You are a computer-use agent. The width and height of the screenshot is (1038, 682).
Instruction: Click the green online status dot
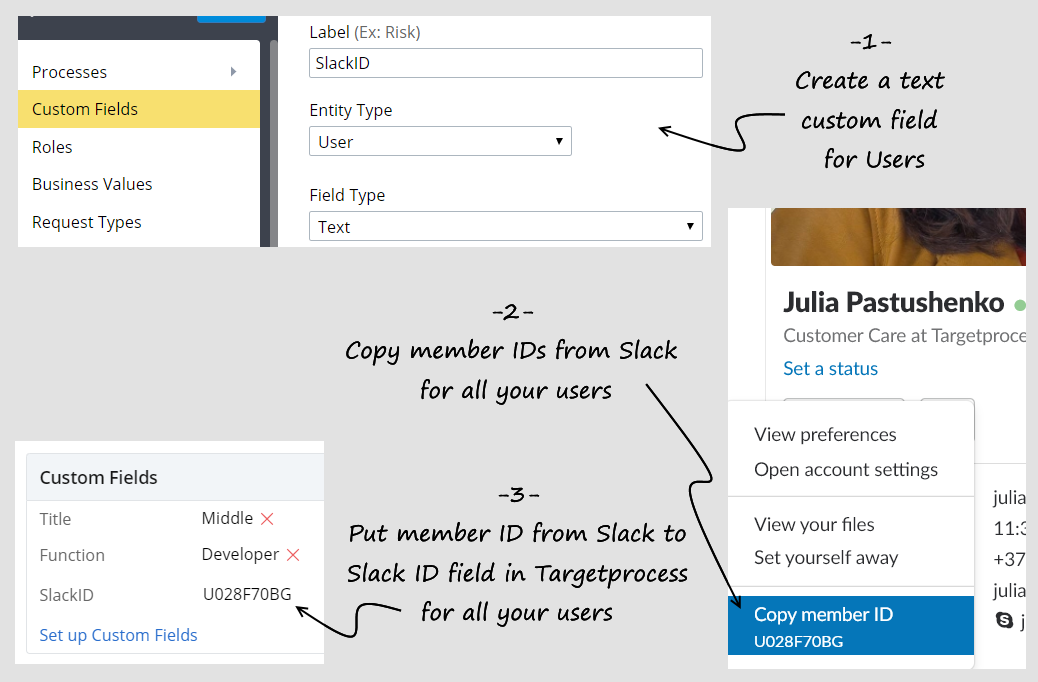pyautogui.click(x=1020, y=305)
